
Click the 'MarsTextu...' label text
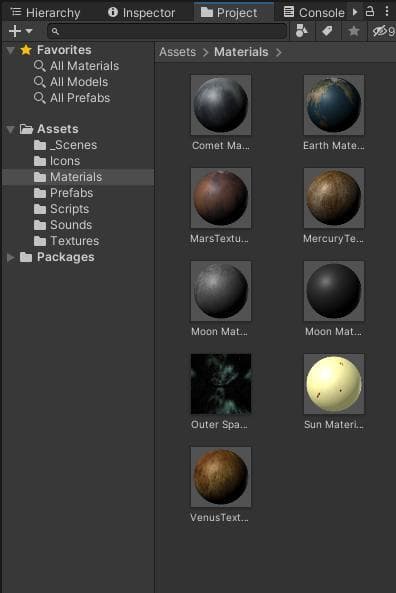(219, 239)
